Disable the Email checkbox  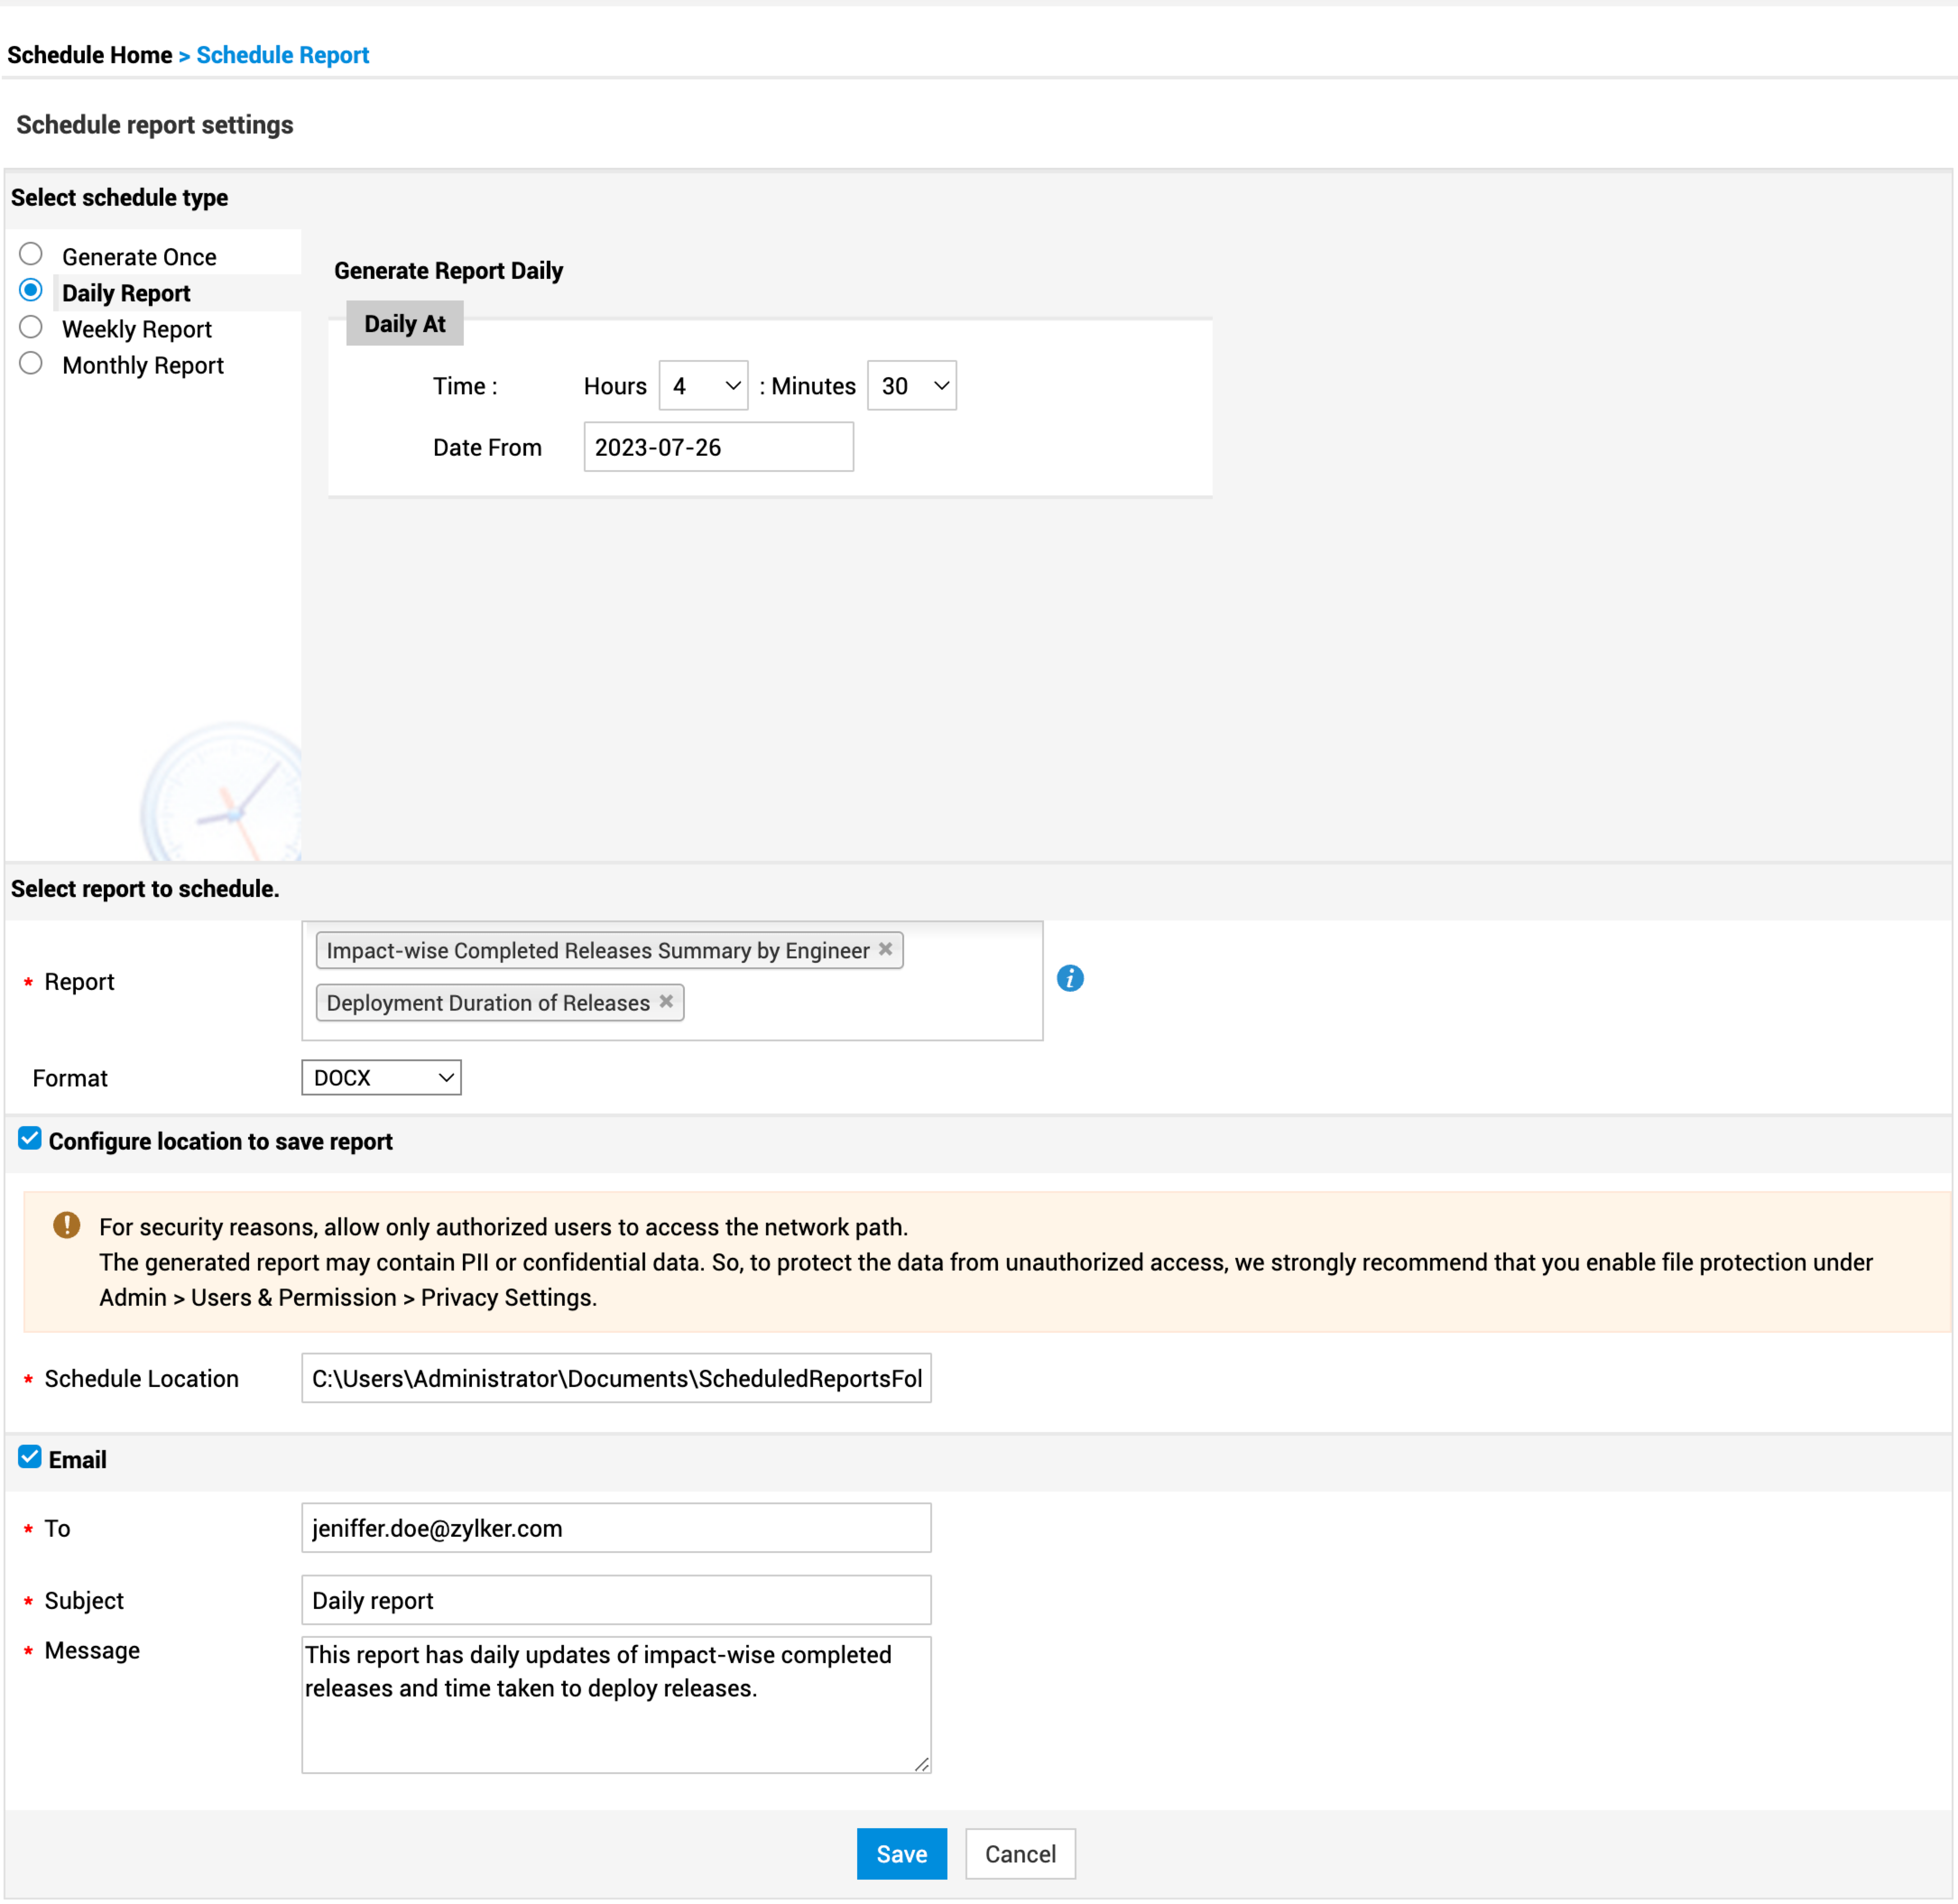click(x=30, y=1456)
